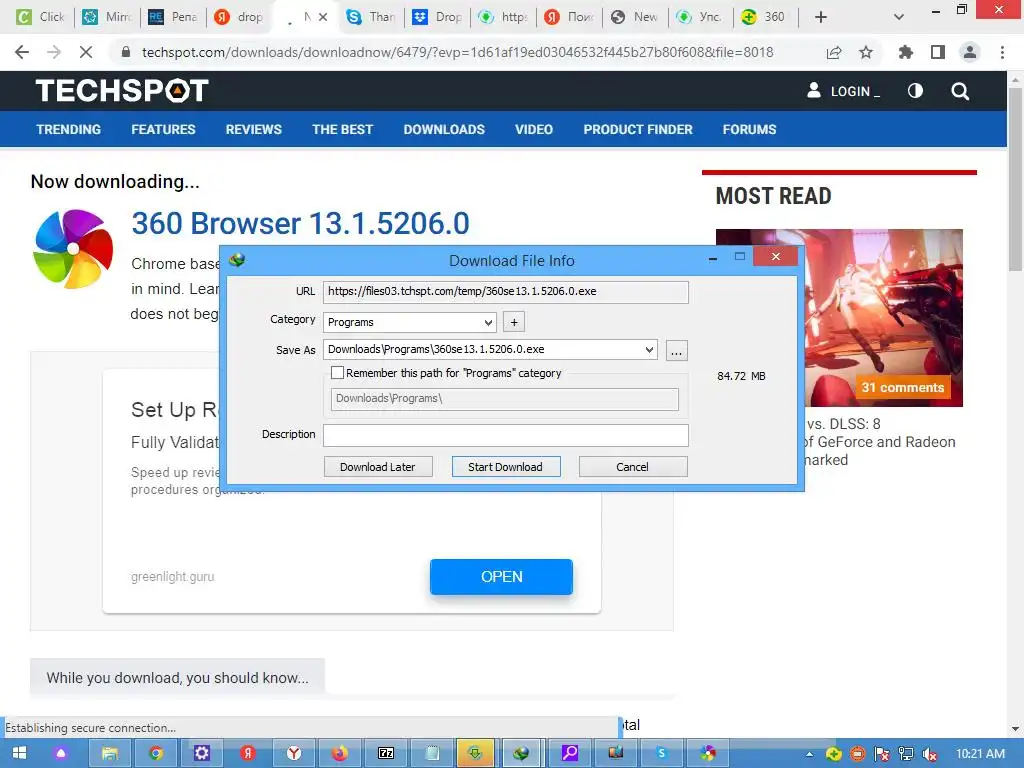Open File Explorer from the taskbar
Viewport: 1024px width, 768px height.
tap(109, 754)
